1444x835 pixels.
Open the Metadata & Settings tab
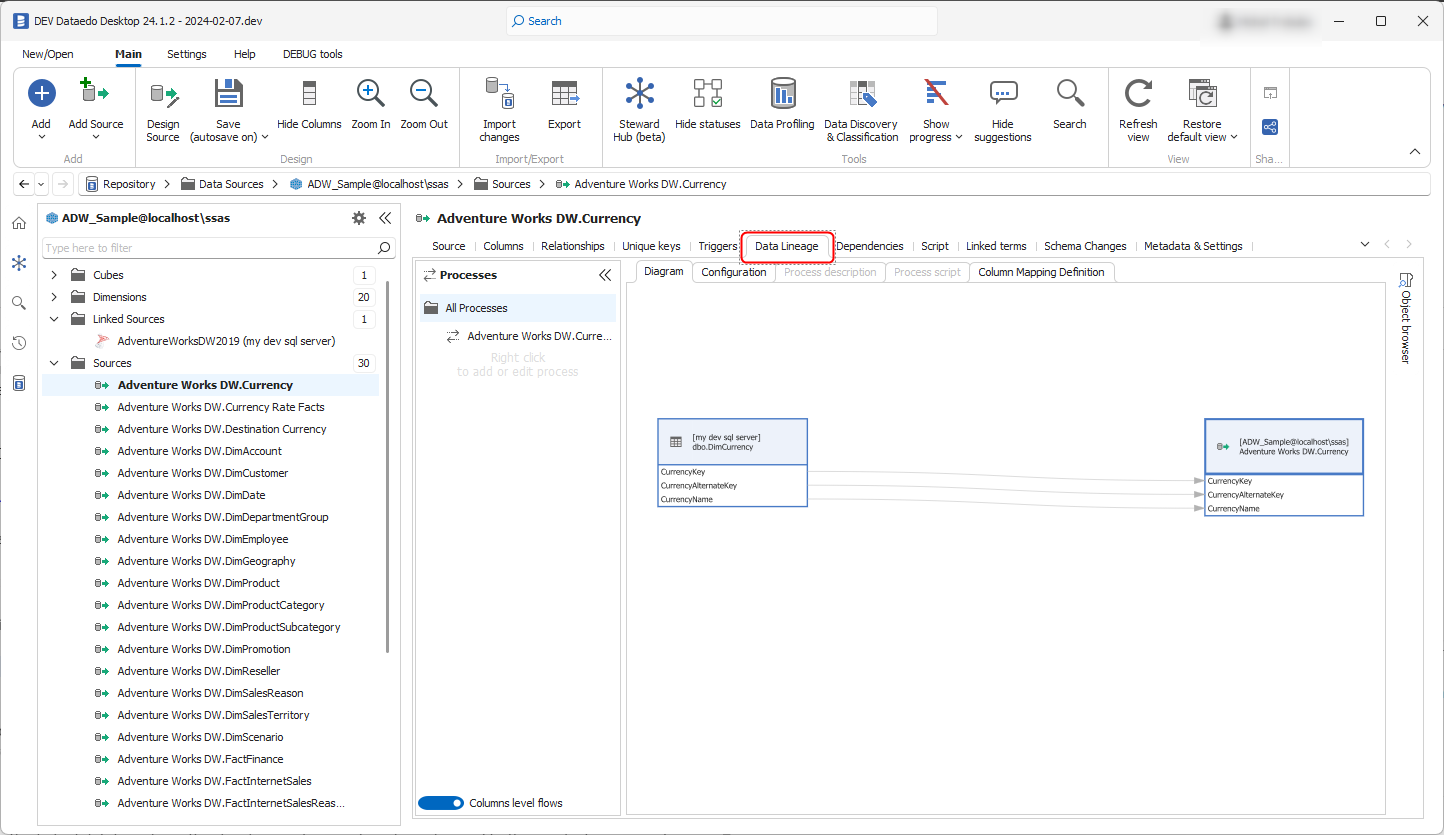(x=1193, y=246)
